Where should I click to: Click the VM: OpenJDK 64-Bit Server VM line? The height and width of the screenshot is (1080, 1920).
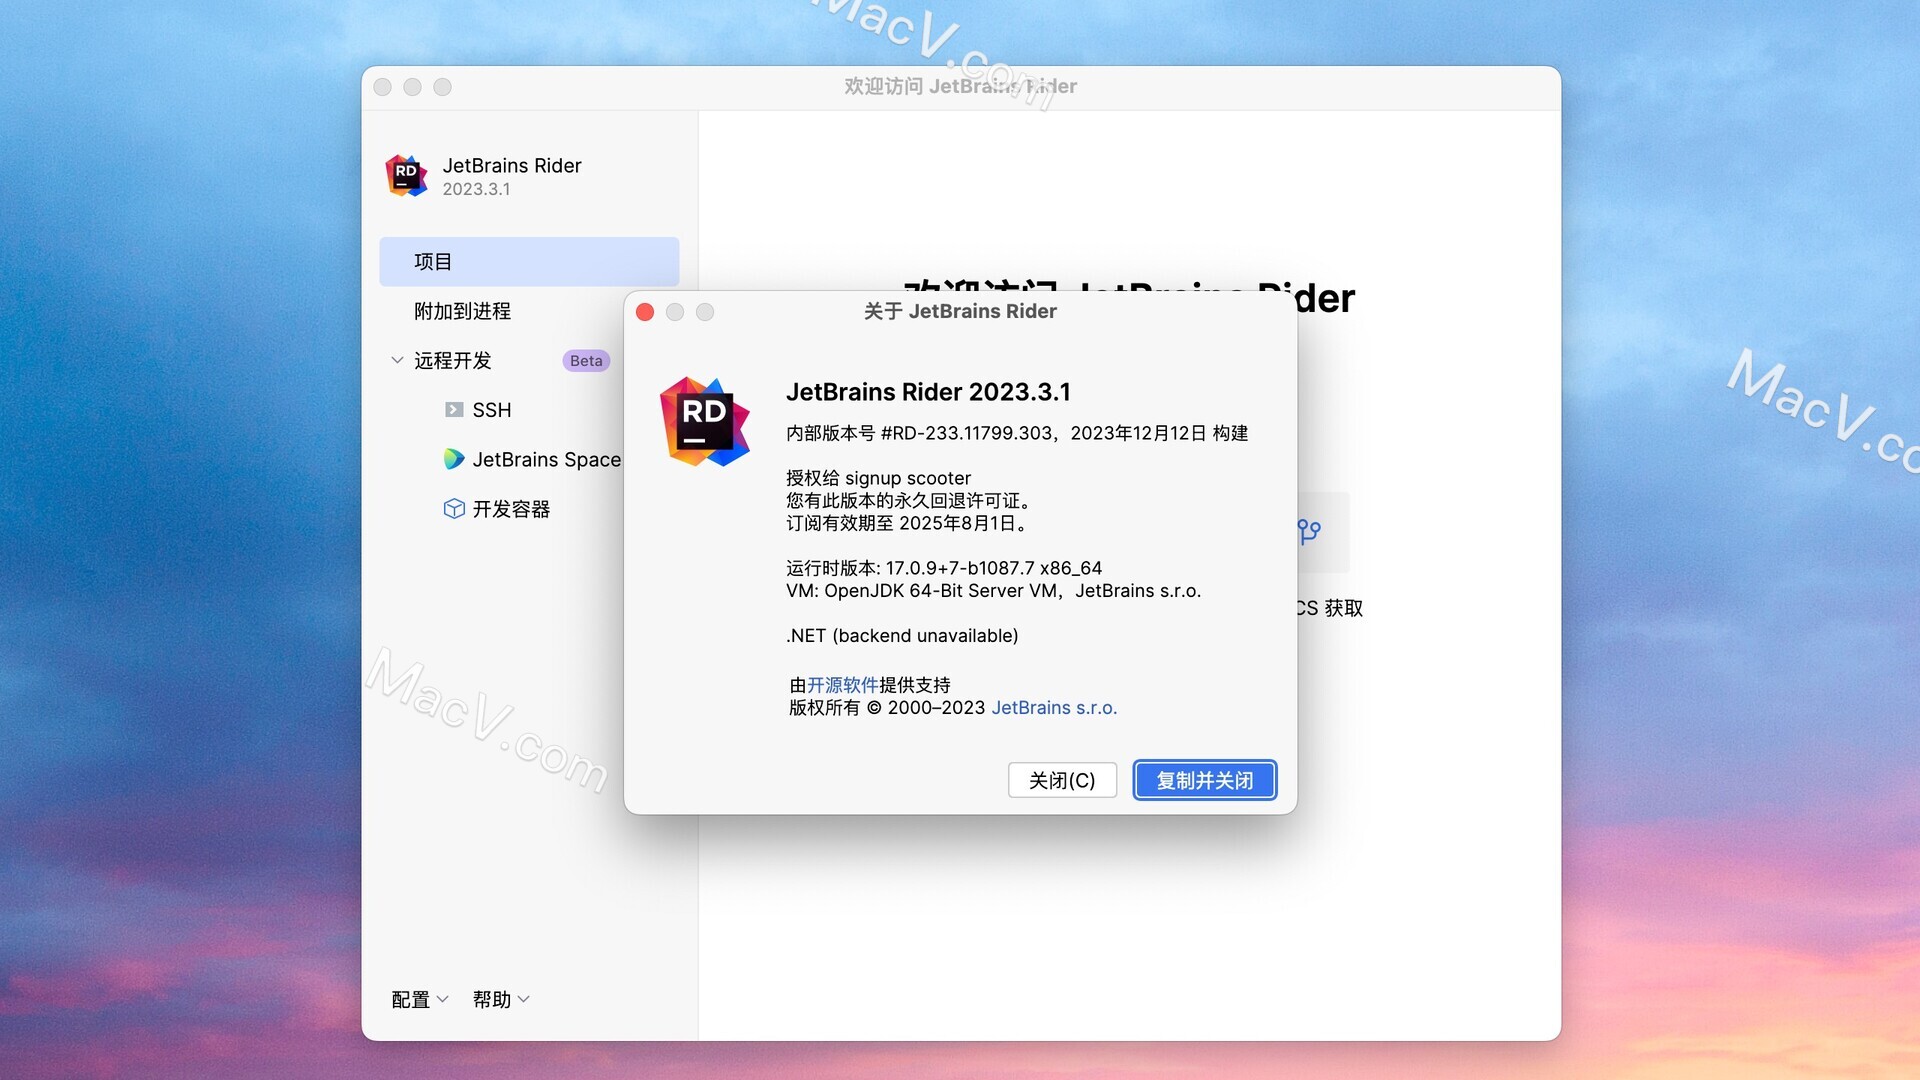point(993,591)
